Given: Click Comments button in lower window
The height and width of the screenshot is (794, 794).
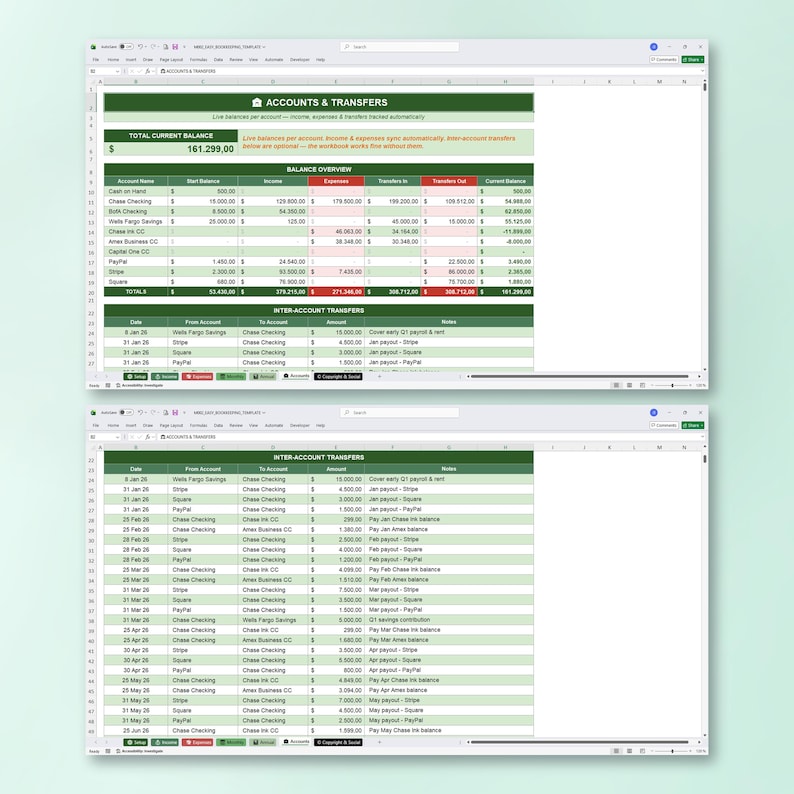Looking at the screenshot, I should coord(663,425).
